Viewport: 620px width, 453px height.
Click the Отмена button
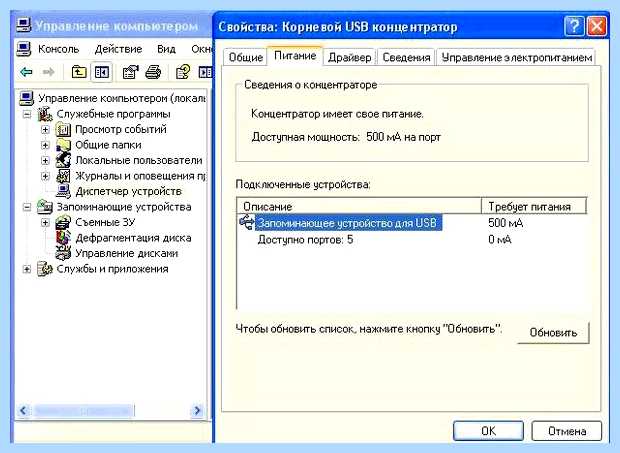(567, 431)
